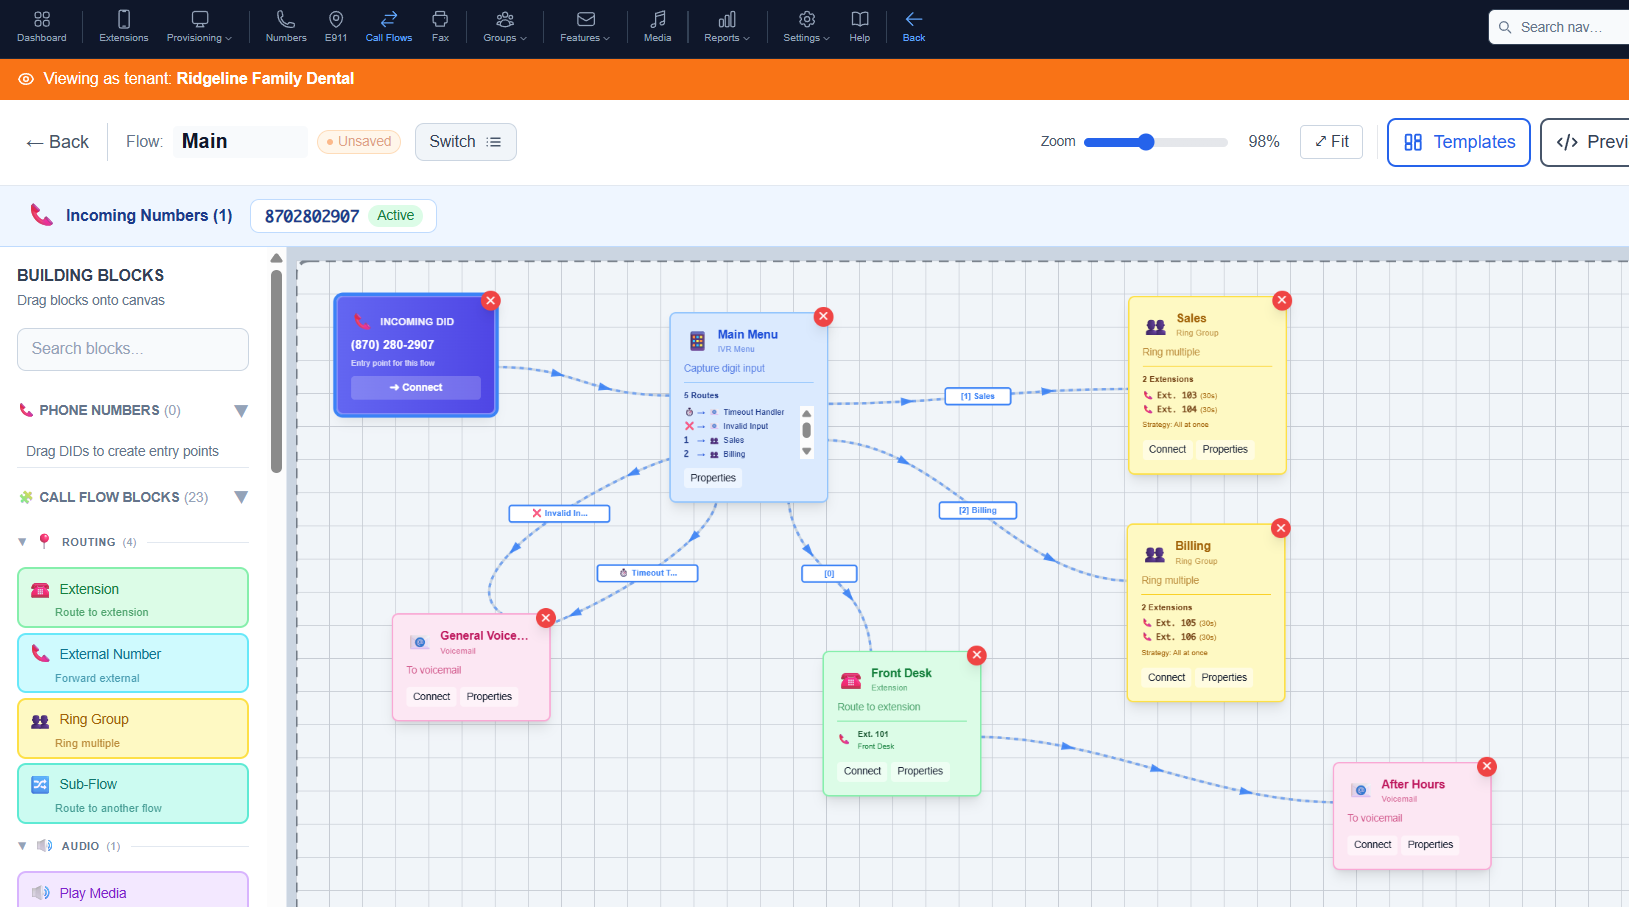Open the Fax printer icon
1629x907 pixels.
440,19
